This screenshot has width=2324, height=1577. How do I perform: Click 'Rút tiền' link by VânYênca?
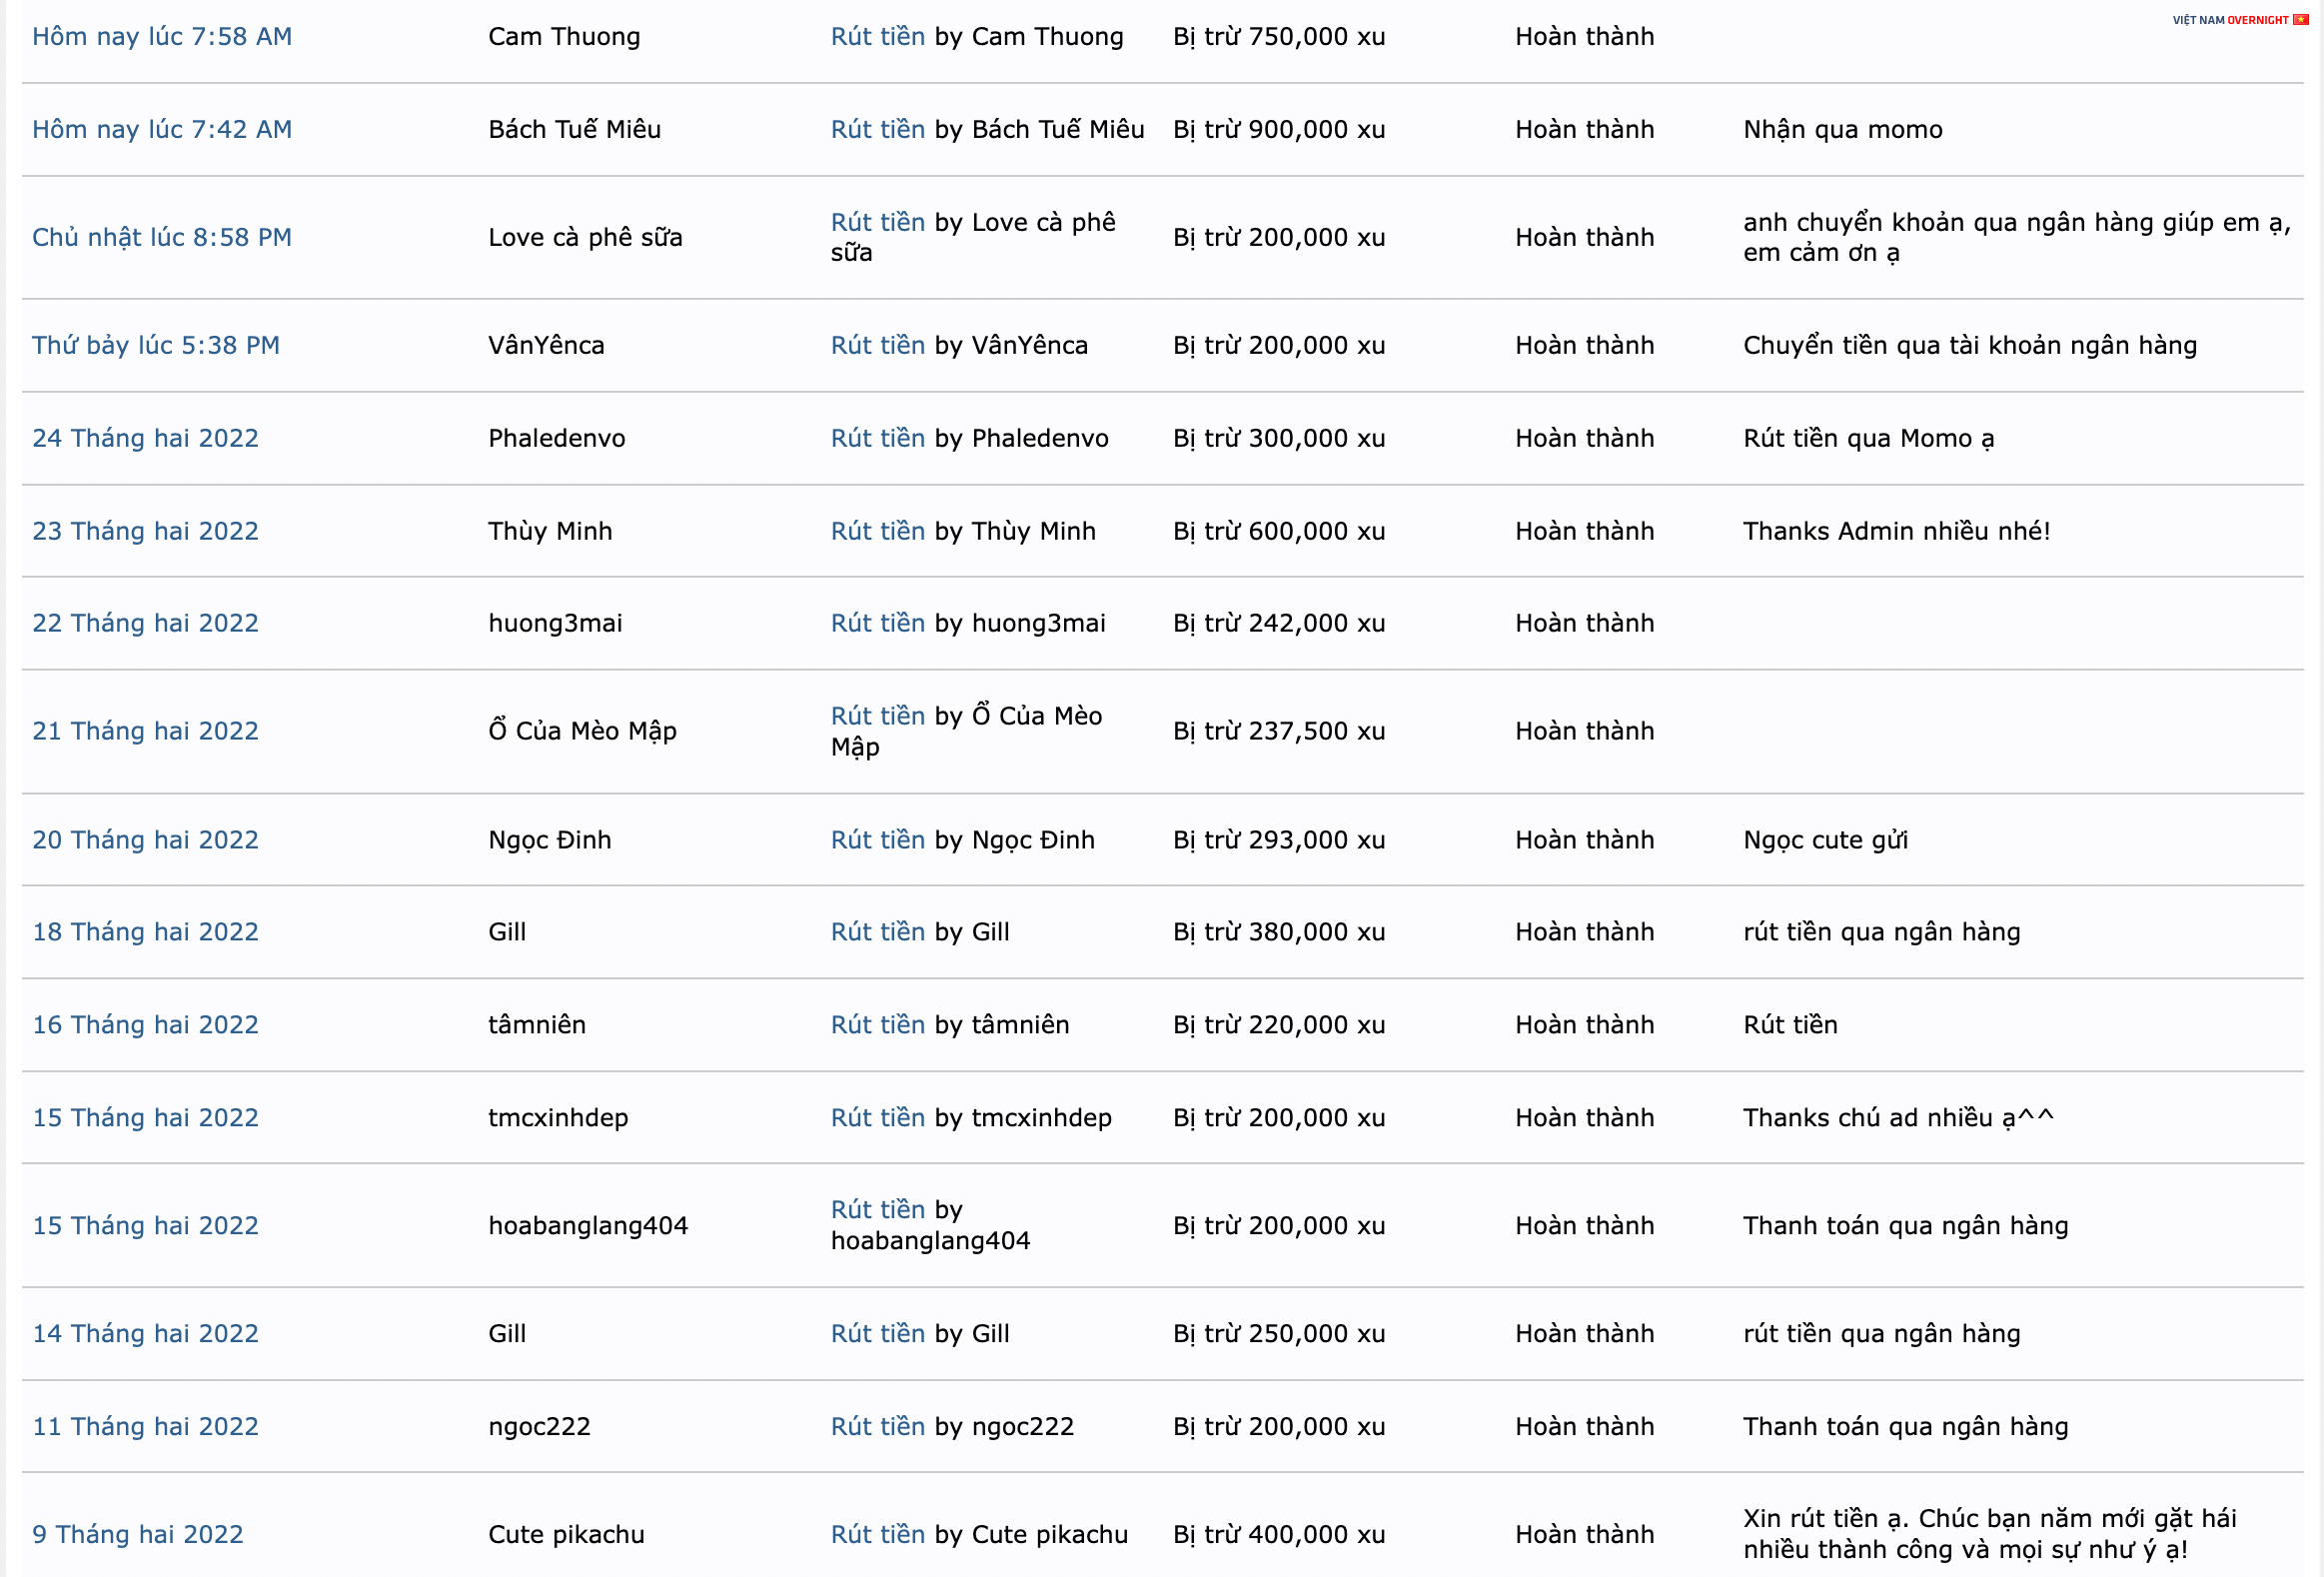click(877, 346)
